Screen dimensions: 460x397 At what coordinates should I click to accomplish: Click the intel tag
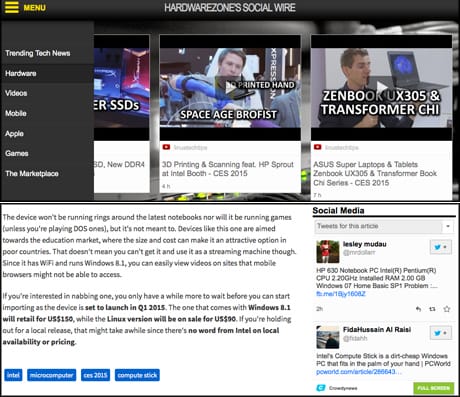[x=13, y=375]
